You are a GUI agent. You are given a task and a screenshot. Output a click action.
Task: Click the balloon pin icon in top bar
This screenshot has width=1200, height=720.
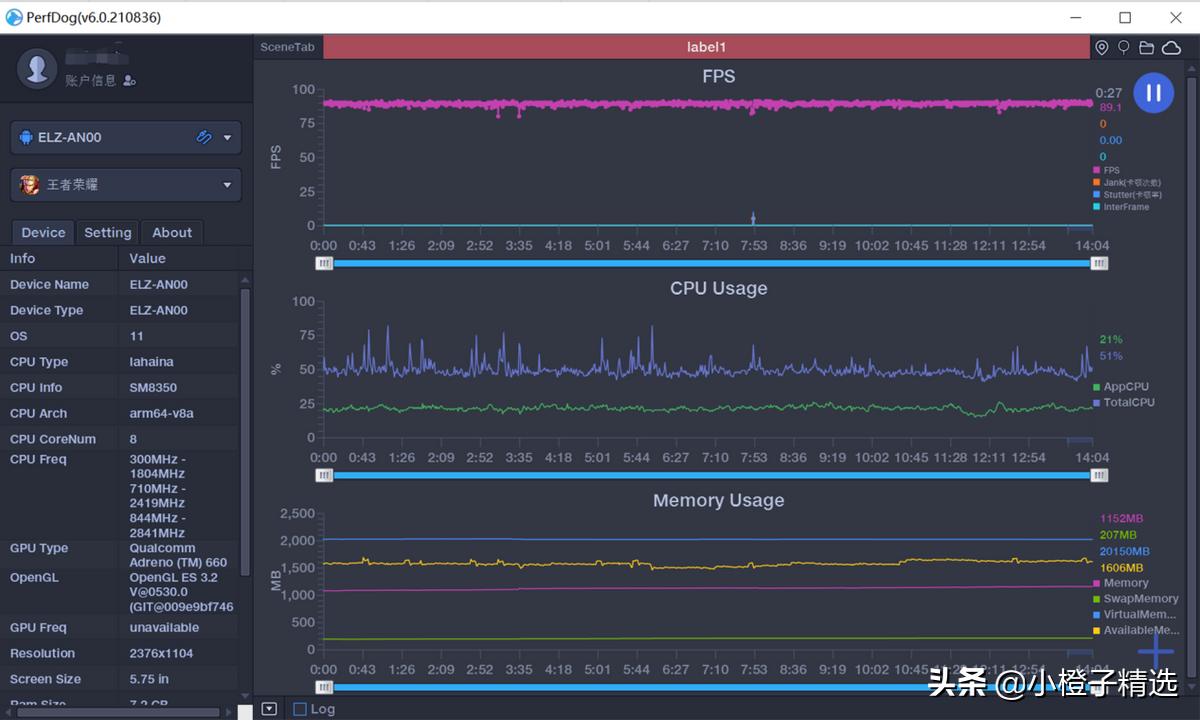pos(1123,48)
